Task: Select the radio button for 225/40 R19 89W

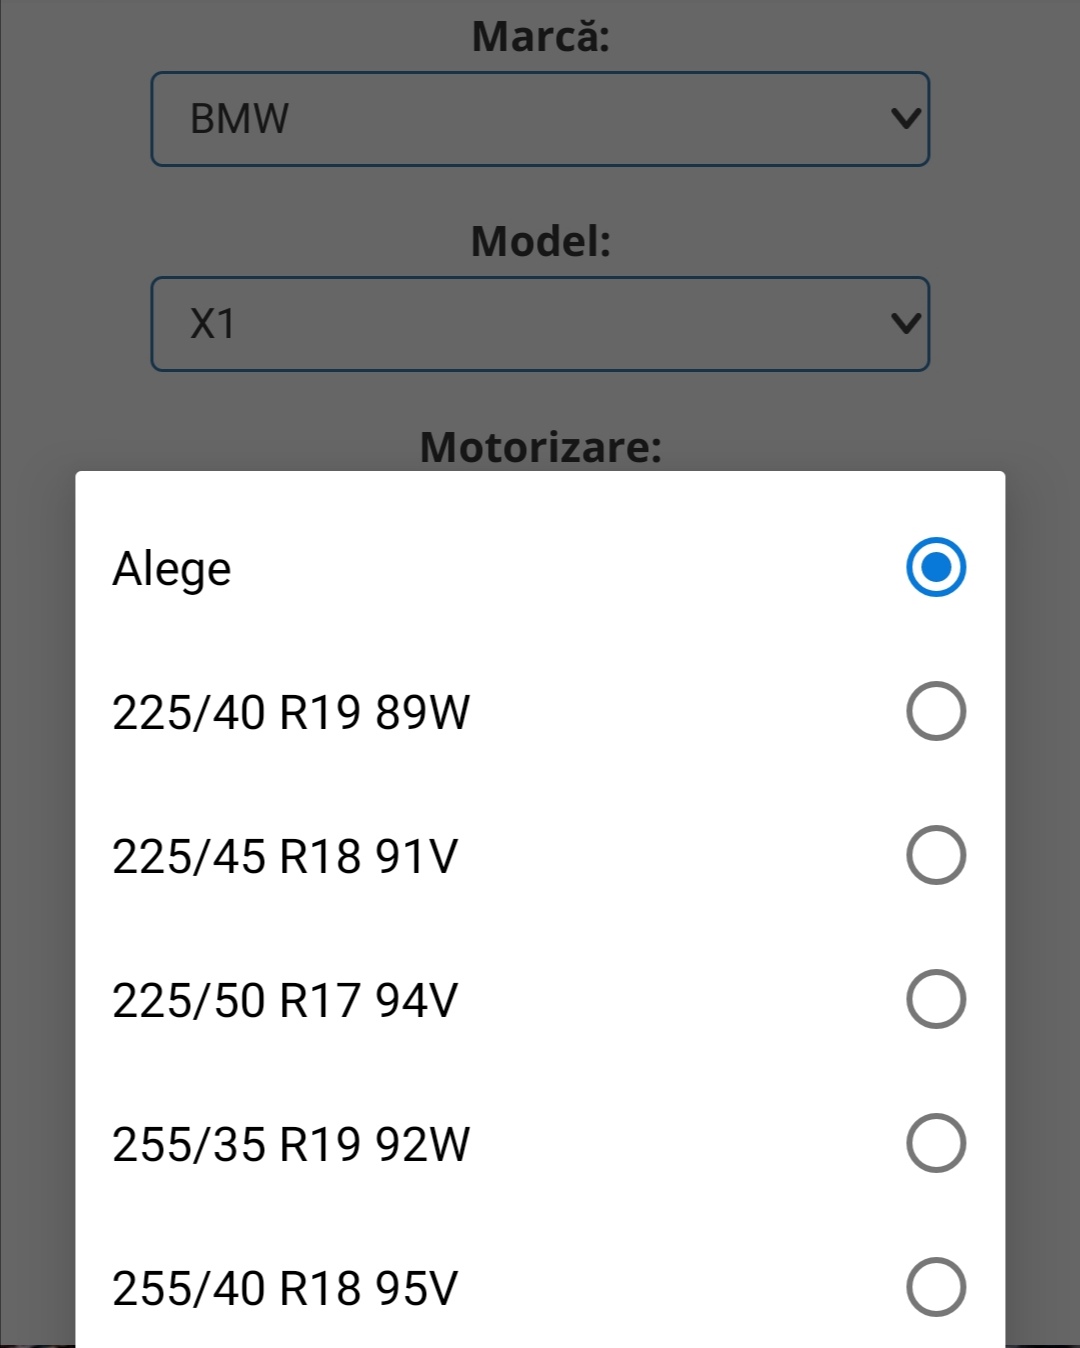Action: (x=935, y=711)
